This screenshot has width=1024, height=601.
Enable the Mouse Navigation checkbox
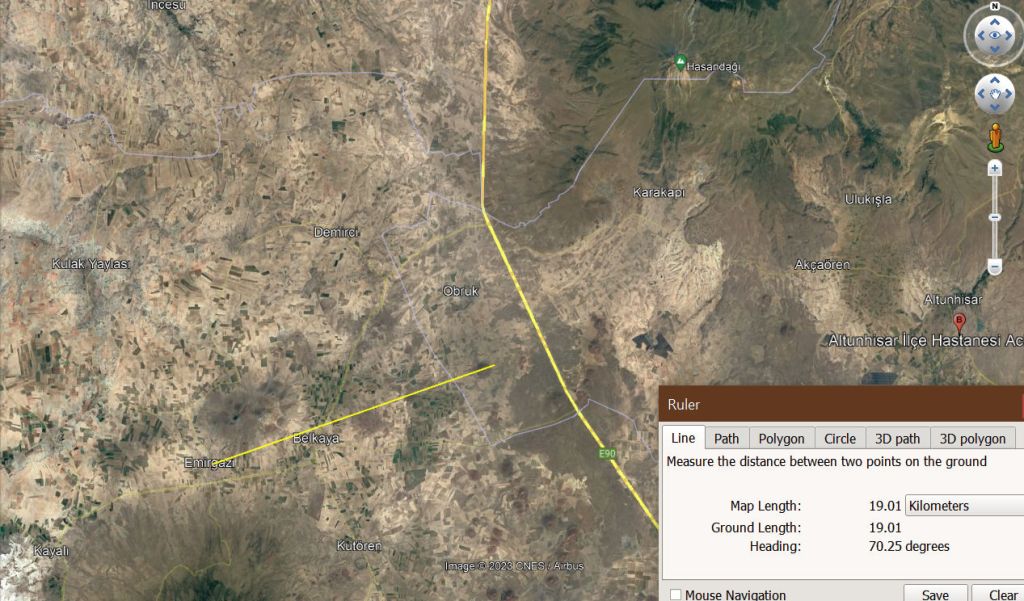(676, 594)
